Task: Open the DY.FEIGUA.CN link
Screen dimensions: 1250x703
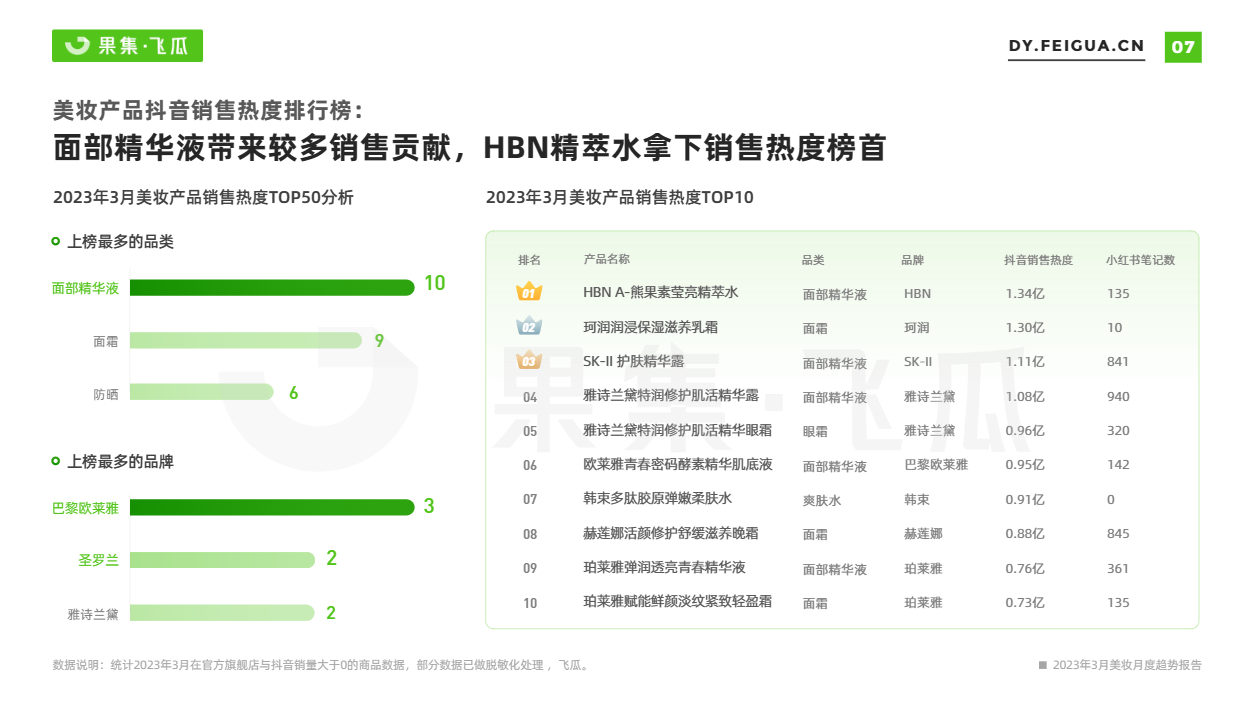Action: click(1076, 46)
